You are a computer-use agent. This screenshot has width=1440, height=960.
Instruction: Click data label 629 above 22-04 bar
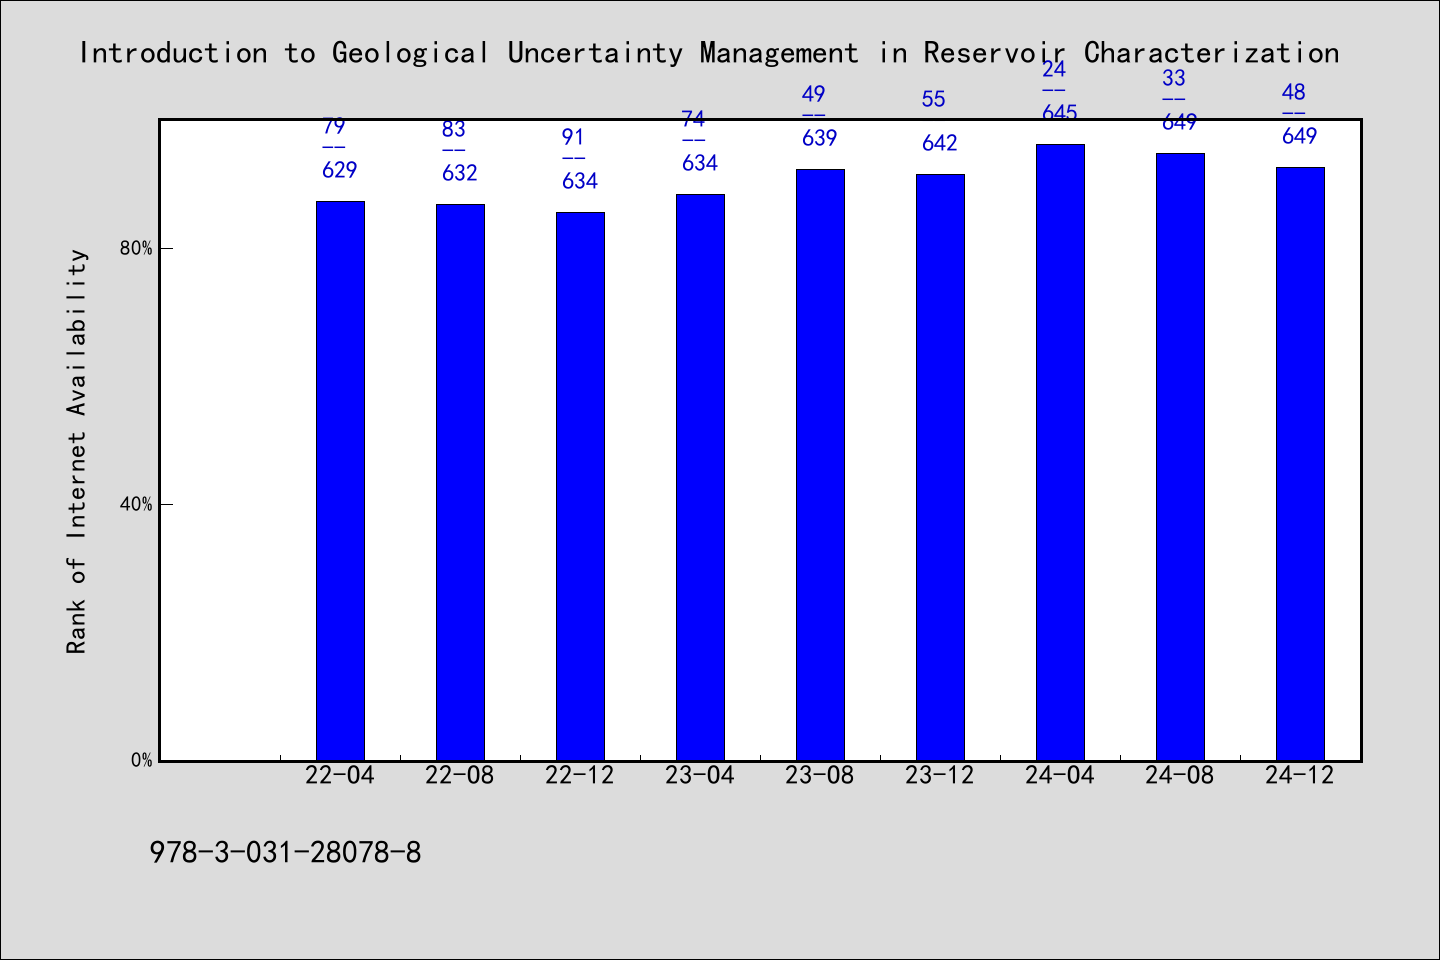click(340, 170)
